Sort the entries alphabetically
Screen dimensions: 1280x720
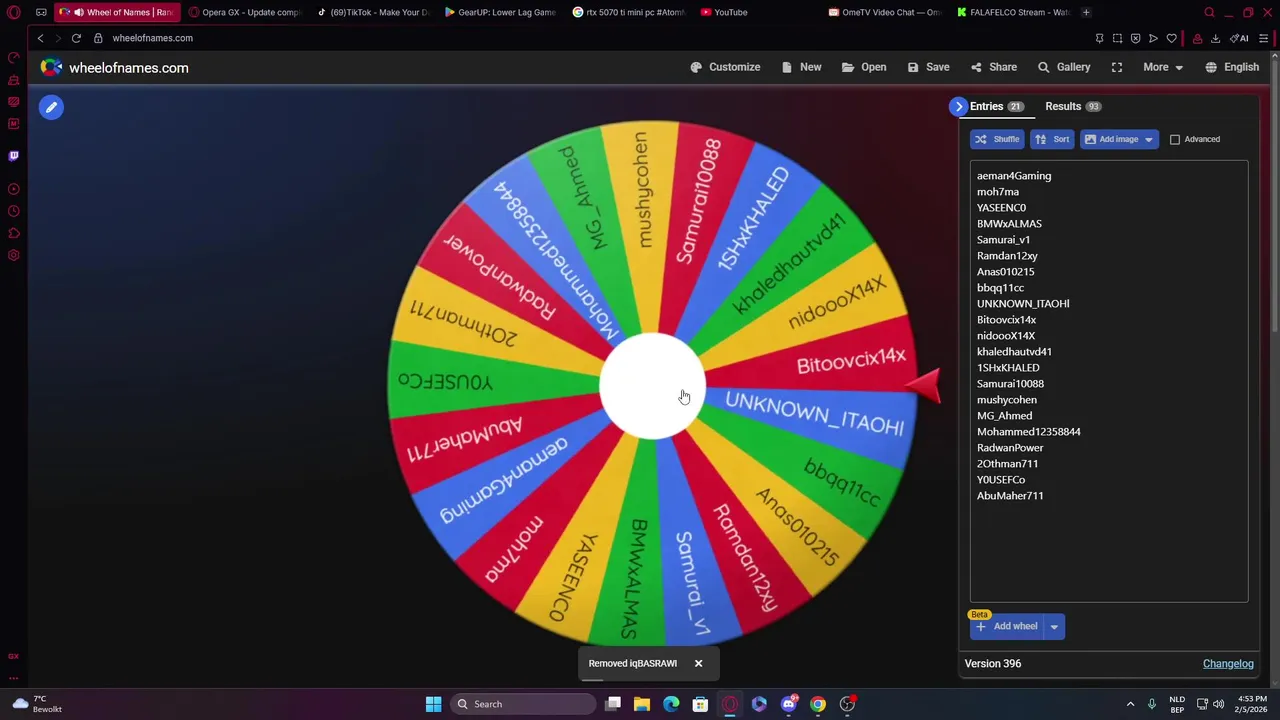pyautogui.click(x=1052, y=139)
